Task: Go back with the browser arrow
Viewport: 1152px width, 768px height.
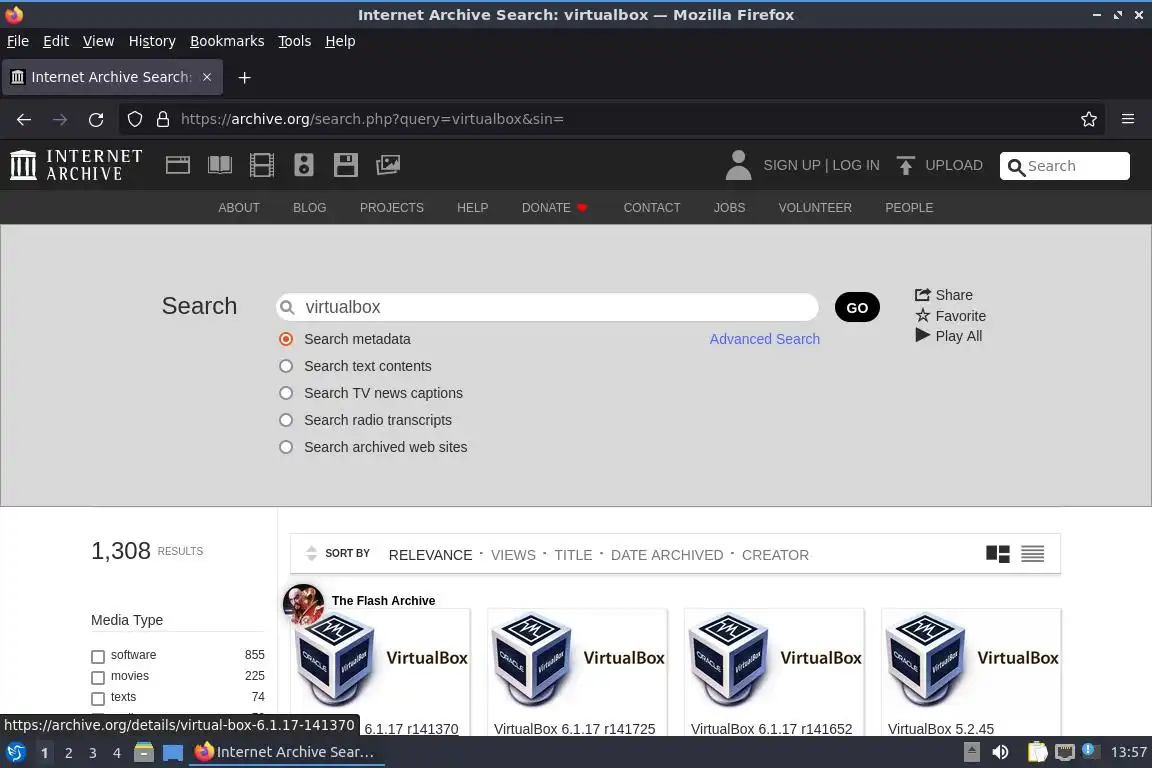Action: point(24,119)
